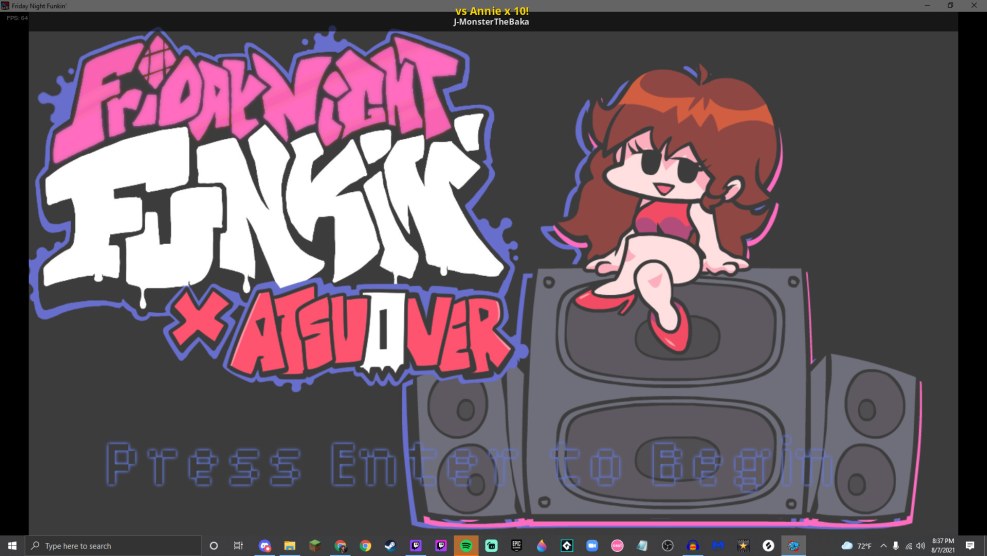The image size is (987, 556).
Task: Open Cortana from the taskbar
Action: pos(213,546)
